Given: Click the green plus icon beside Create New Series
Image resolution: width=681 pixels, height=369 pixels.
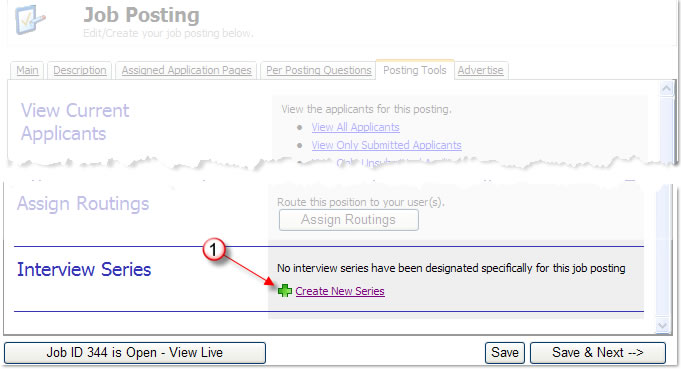Looking at the screenshot, I should [x=285, y=291].
